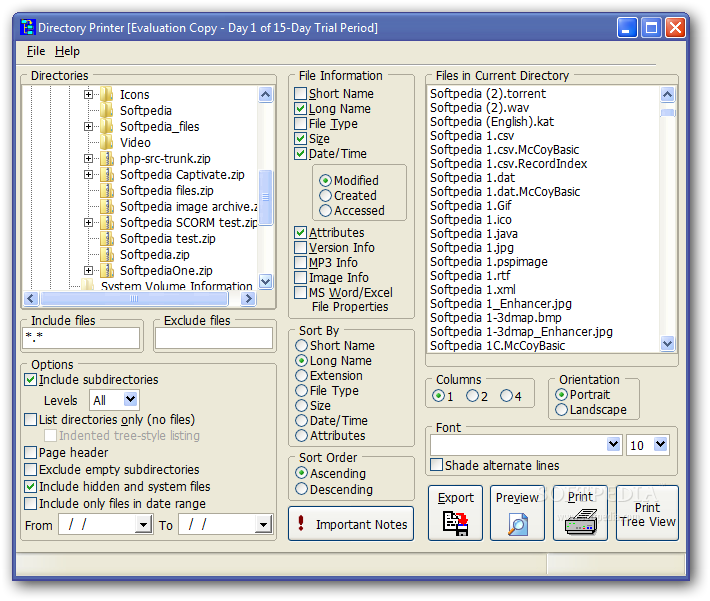Viewport: 710px width, 601px height.
Task: Click directories horizontal scrollbar right arrow
Action: click(248, 298)
